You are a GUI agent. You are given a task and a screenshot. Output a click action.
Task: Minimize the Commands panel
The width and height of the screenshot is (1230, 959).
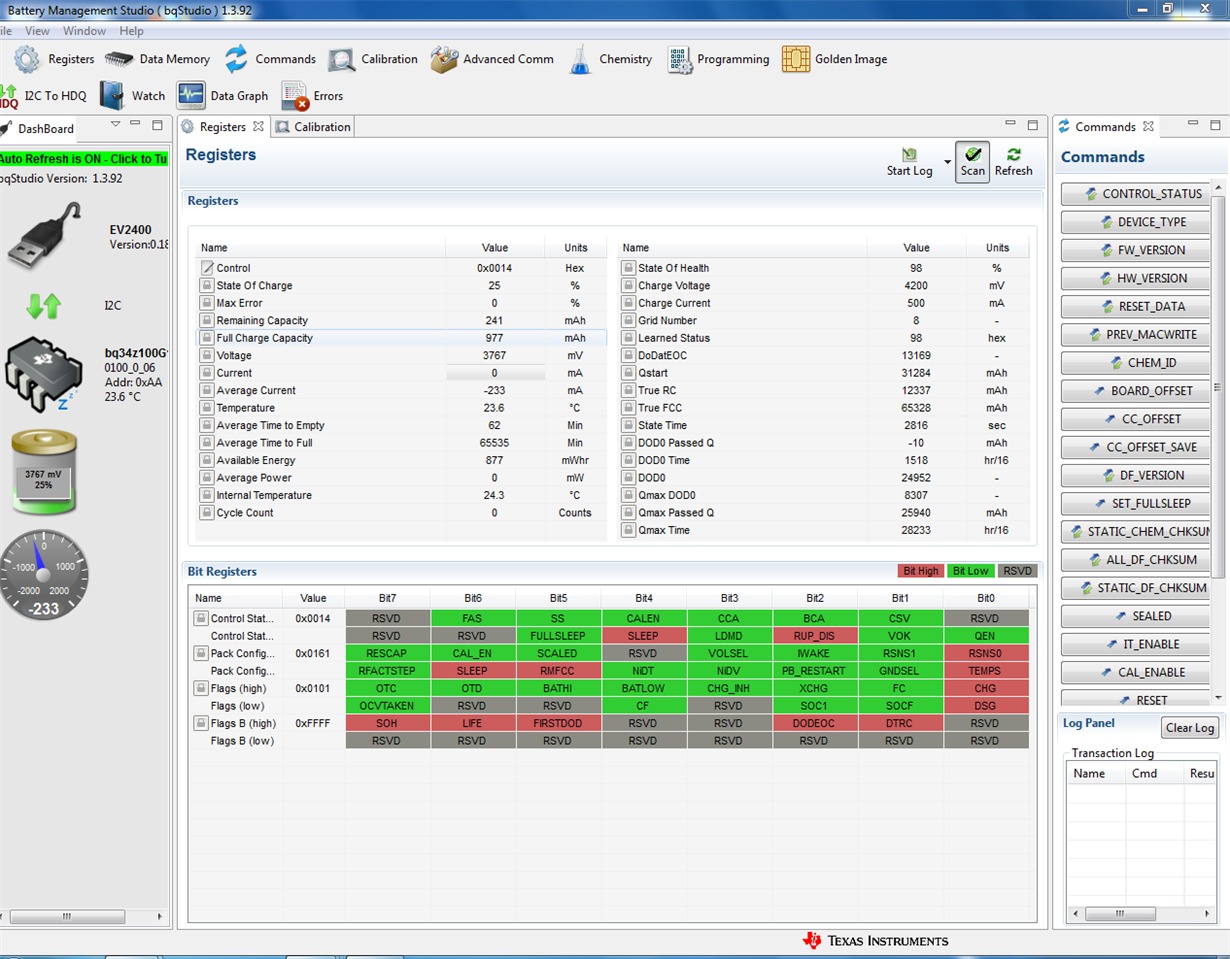[x=1194, y=124]
